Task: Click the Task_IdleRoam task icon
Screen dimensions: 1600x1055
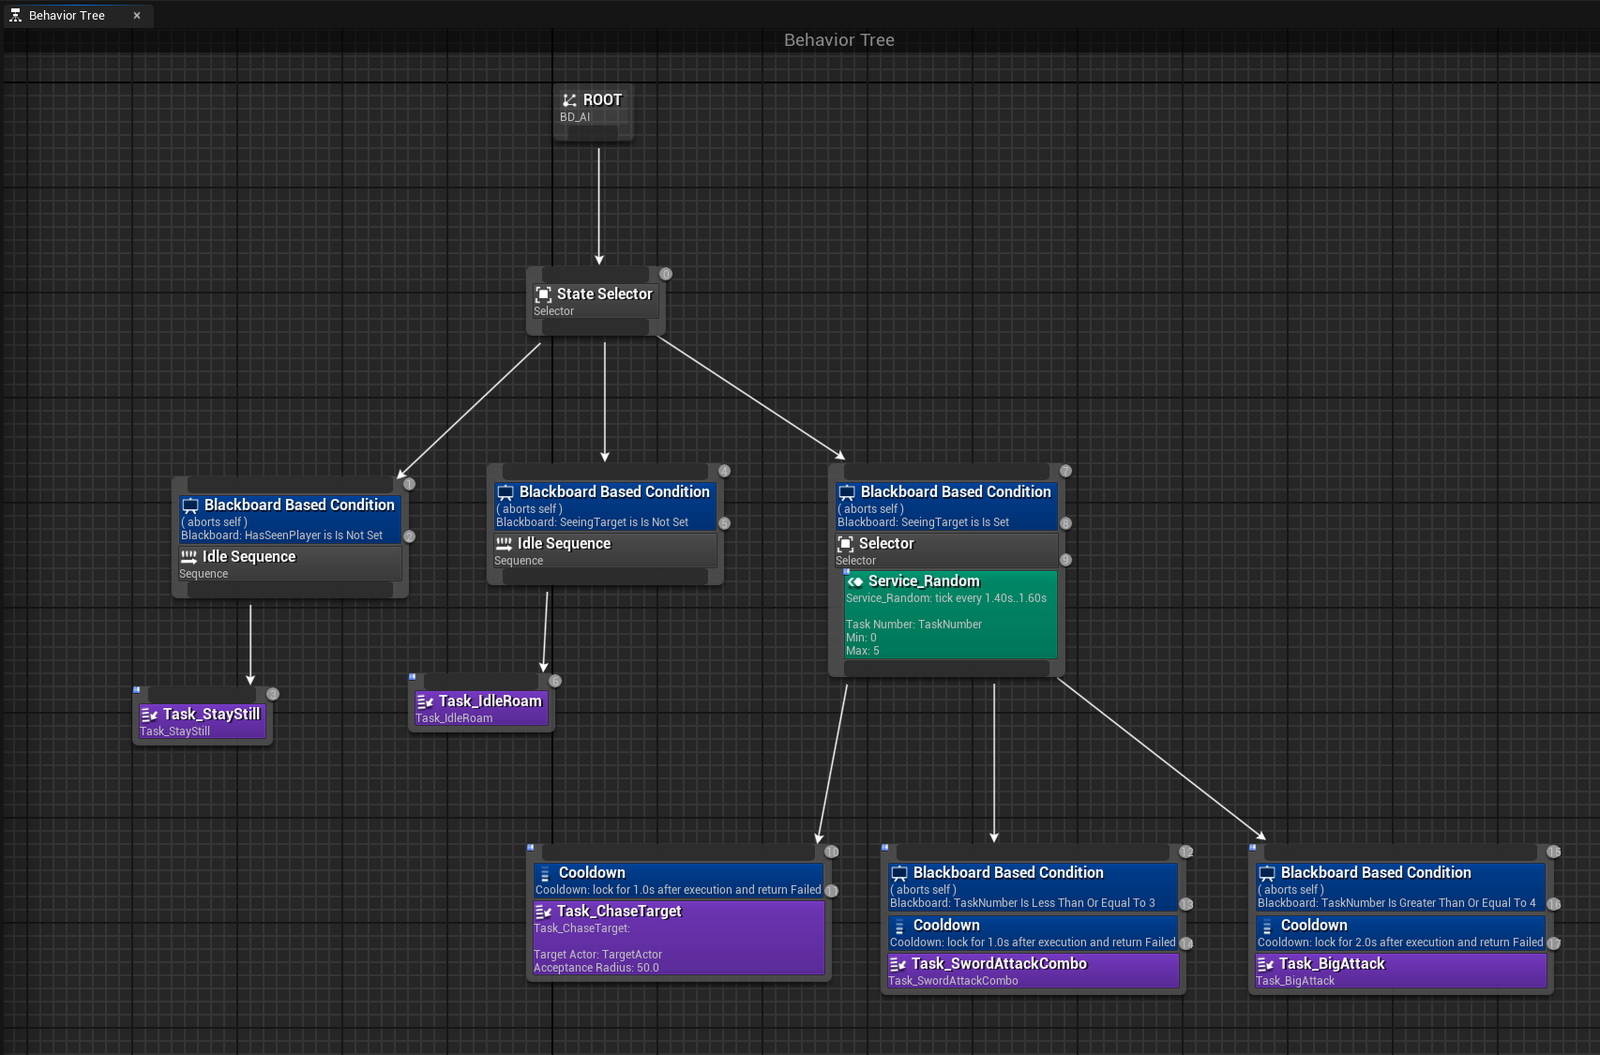Action: pos(425,701)
